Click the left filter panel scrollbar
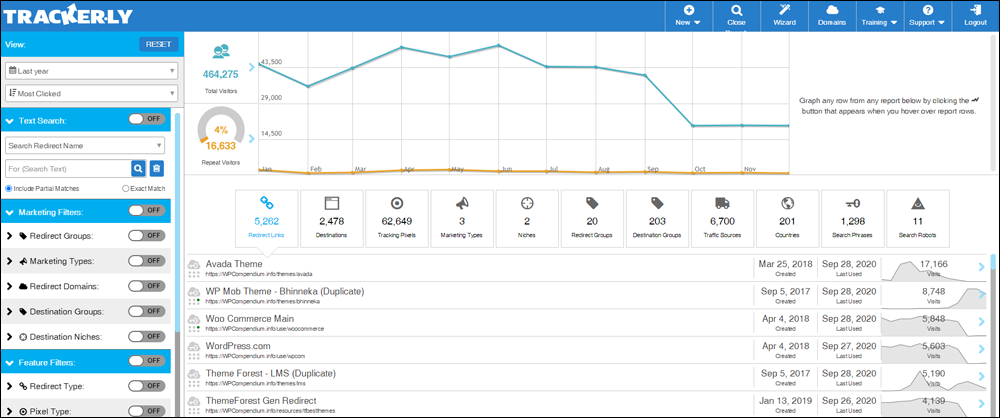Screen dimensions: 1000x418 point(177,220)
